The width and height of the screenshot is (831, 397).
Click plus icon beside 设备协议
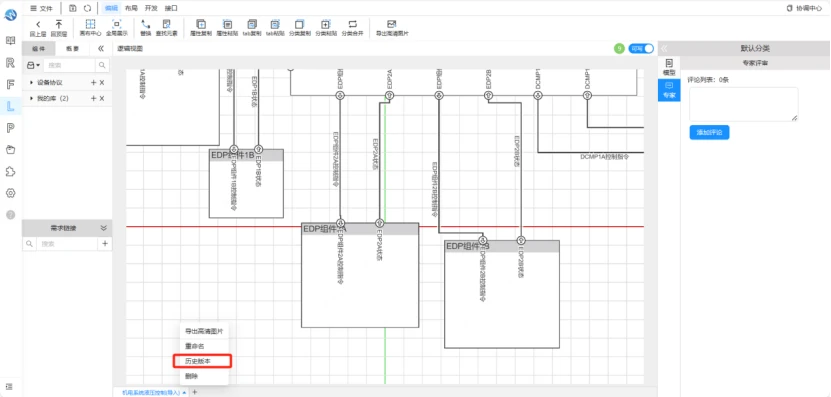[x=94, y=83]
